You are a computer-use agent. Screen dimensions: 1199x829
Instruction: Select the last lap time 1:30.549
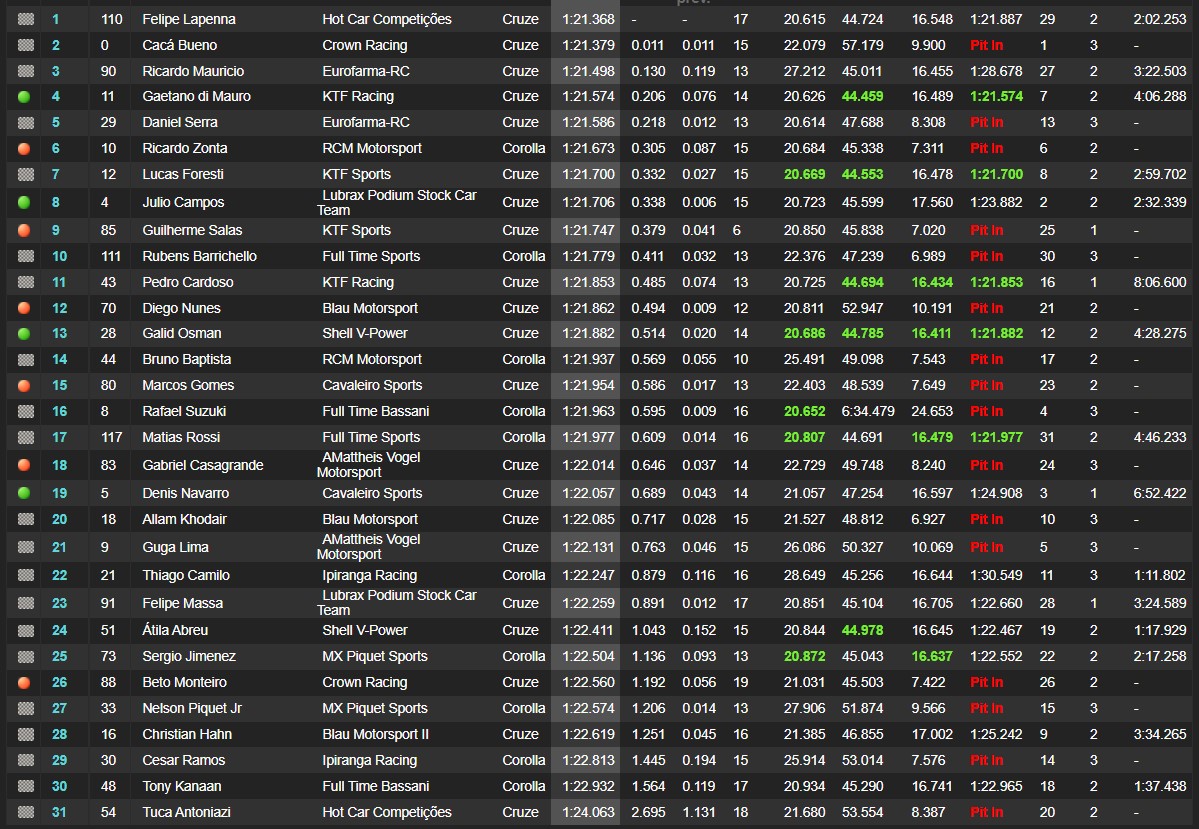(996, 575)
